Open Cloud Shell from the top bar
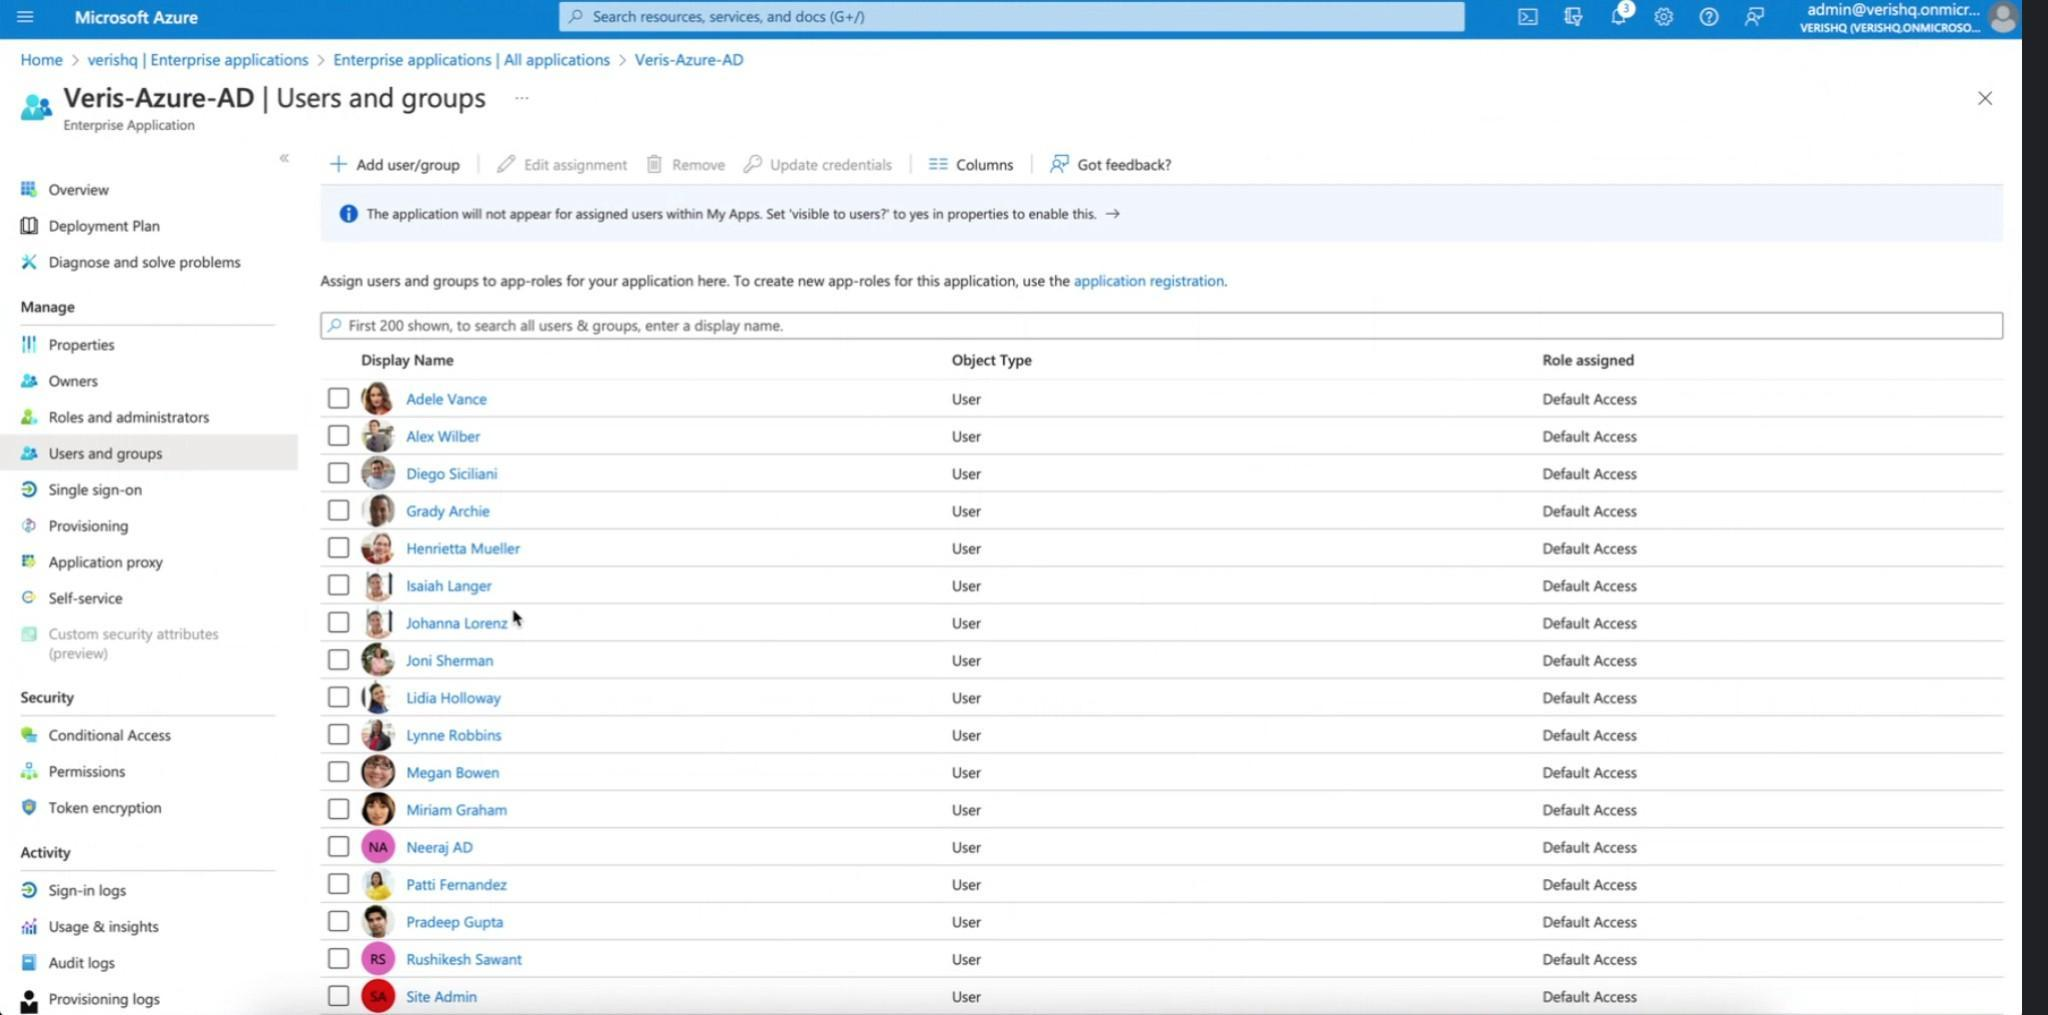 (x=1527, y=17)
